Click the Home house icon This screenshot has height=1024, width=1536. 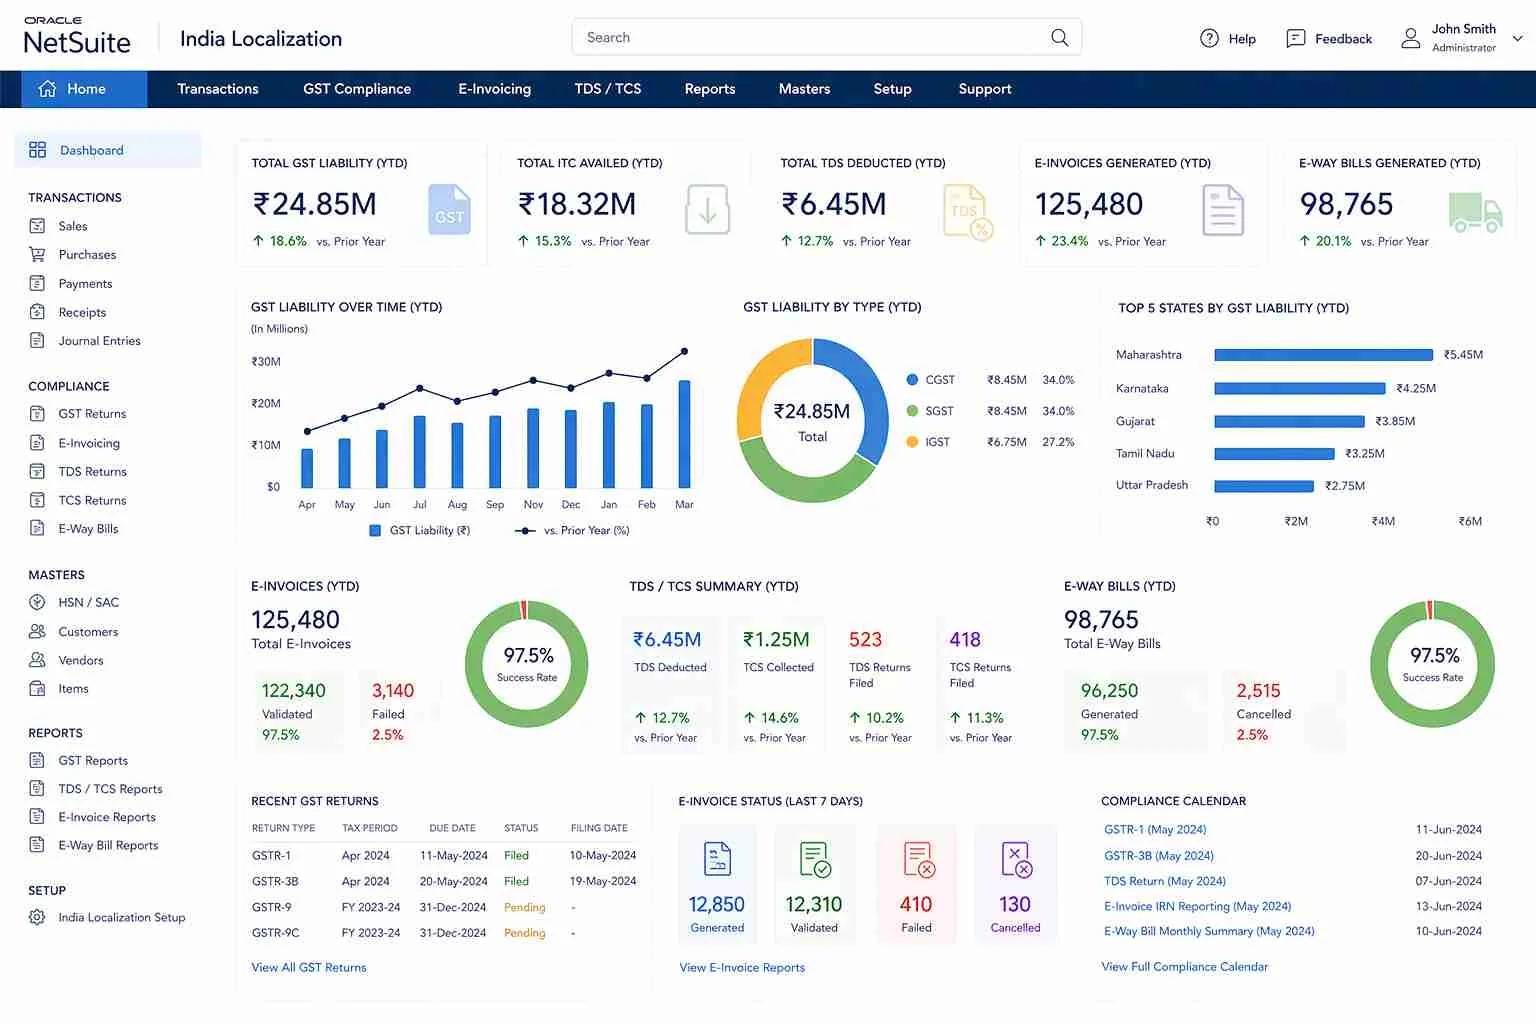(x=47, y=89)
